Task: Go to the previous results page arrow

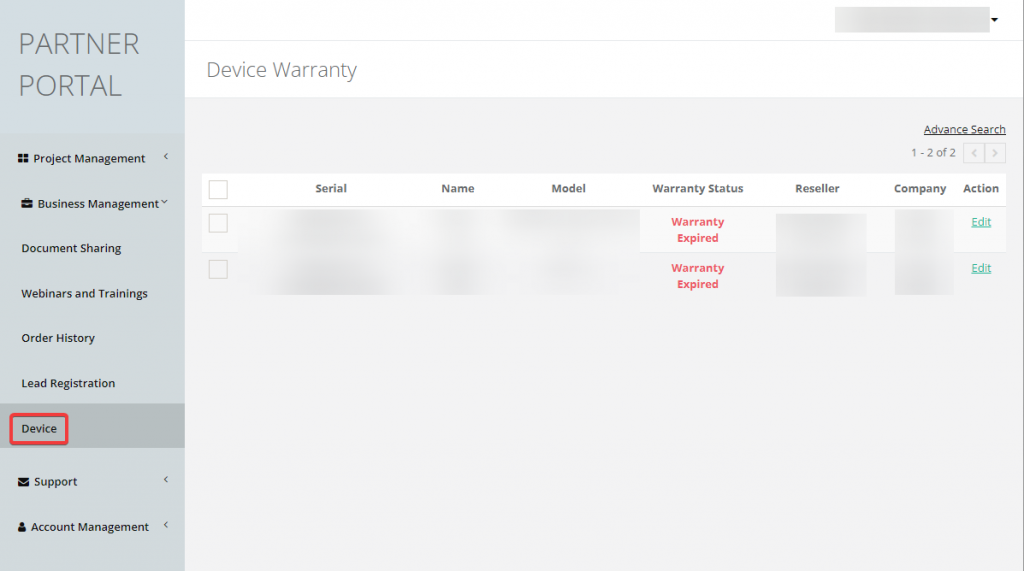Action: (974, 153)
